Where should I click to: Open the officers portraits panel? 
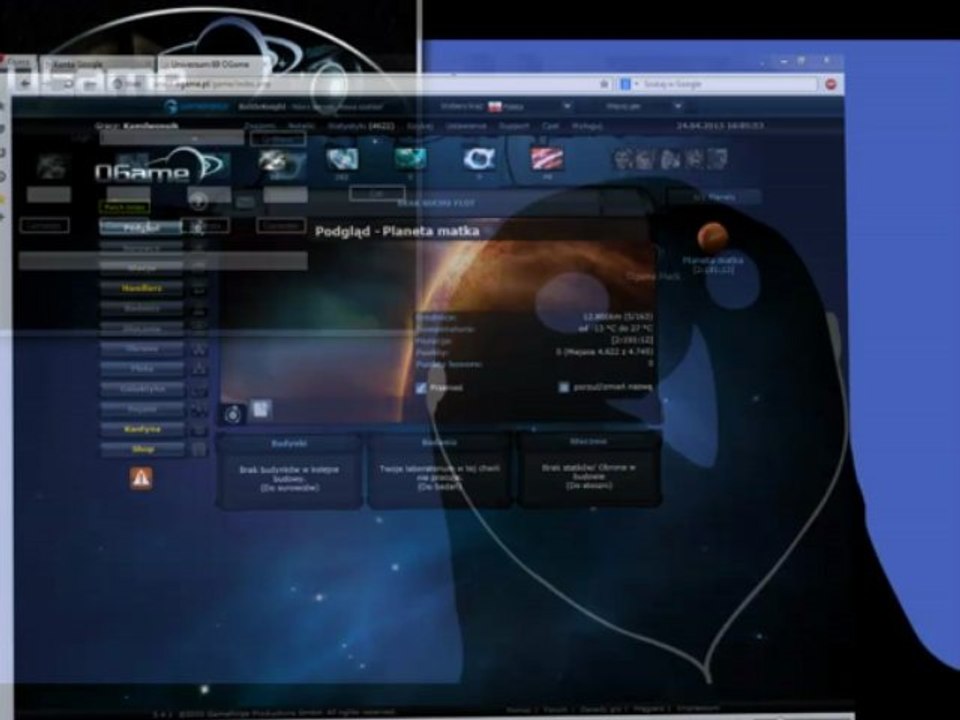pyautogui.click(x=670, y=159)
